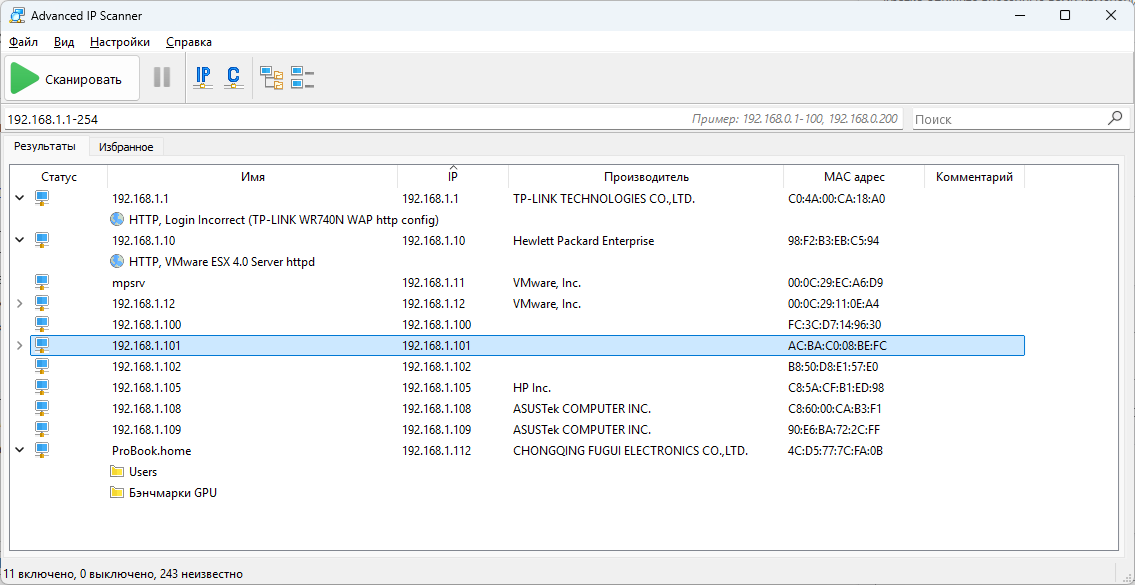Click computer icon of 192.168.1.10 row
Screen dimensions: 1135x585
click(x=42, y=240)
